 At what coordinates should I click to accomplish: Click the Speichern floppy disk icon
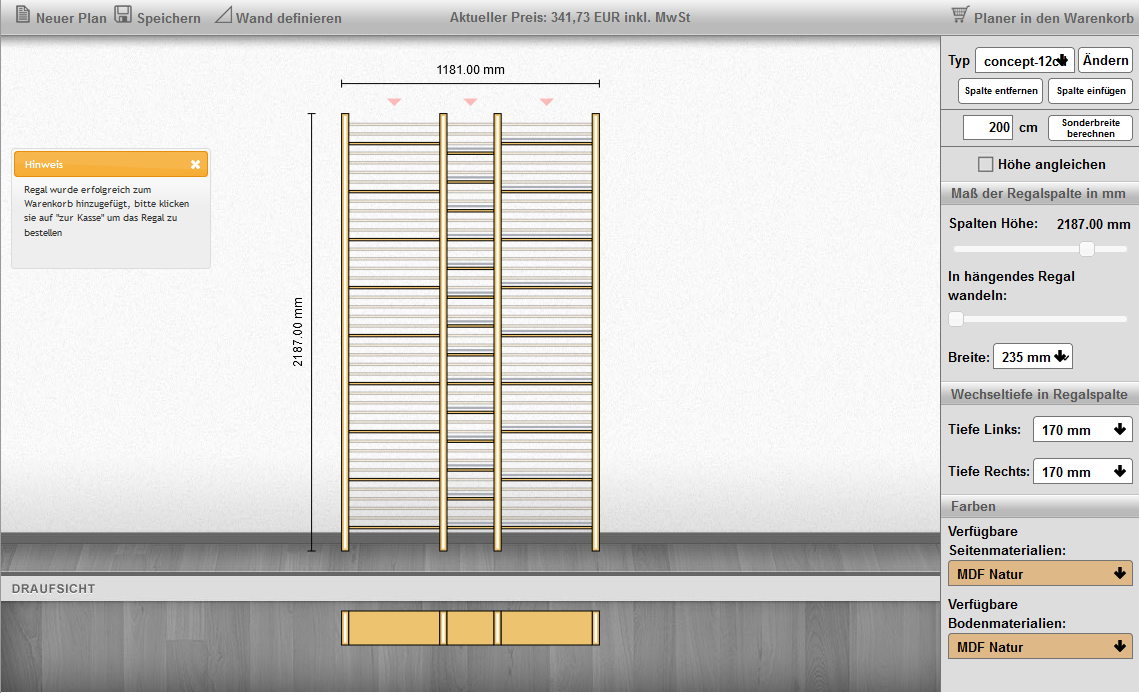click(123, 15)
